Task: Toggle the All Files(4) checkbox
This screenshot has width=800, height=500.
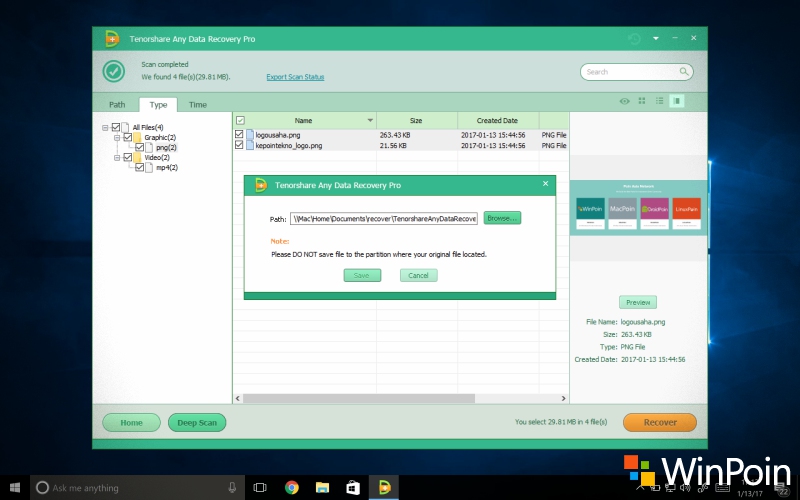Action: pos(116,127)
